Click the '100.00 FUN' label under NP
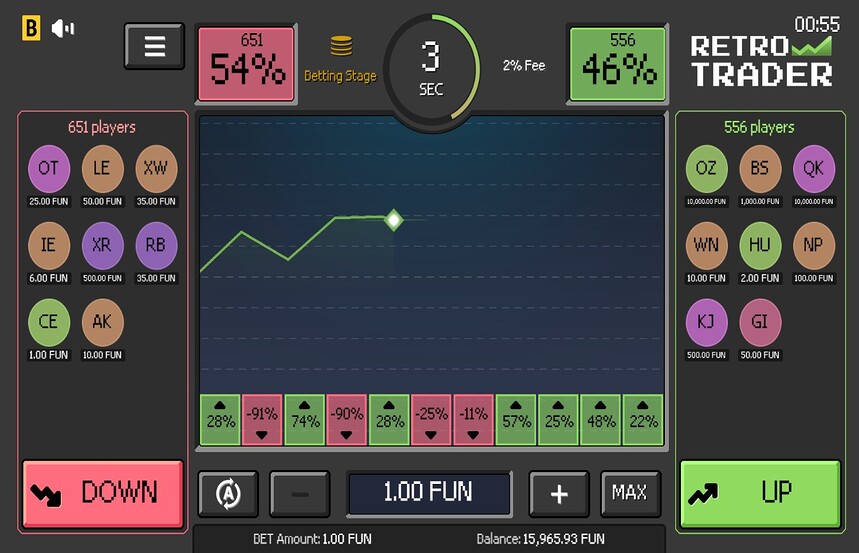 pos(814,278)
